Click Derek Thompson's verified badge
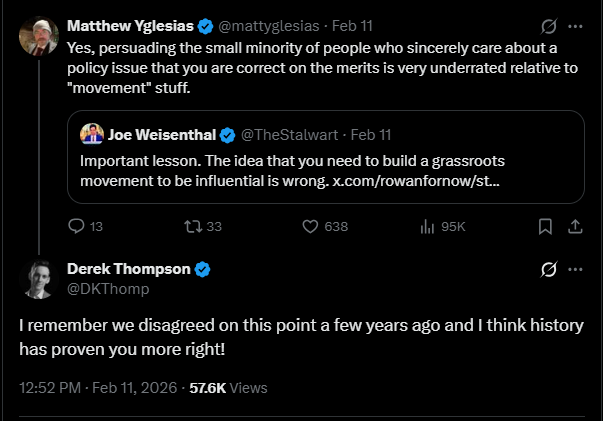Screen dimensions: 603x421 point(202,269)
